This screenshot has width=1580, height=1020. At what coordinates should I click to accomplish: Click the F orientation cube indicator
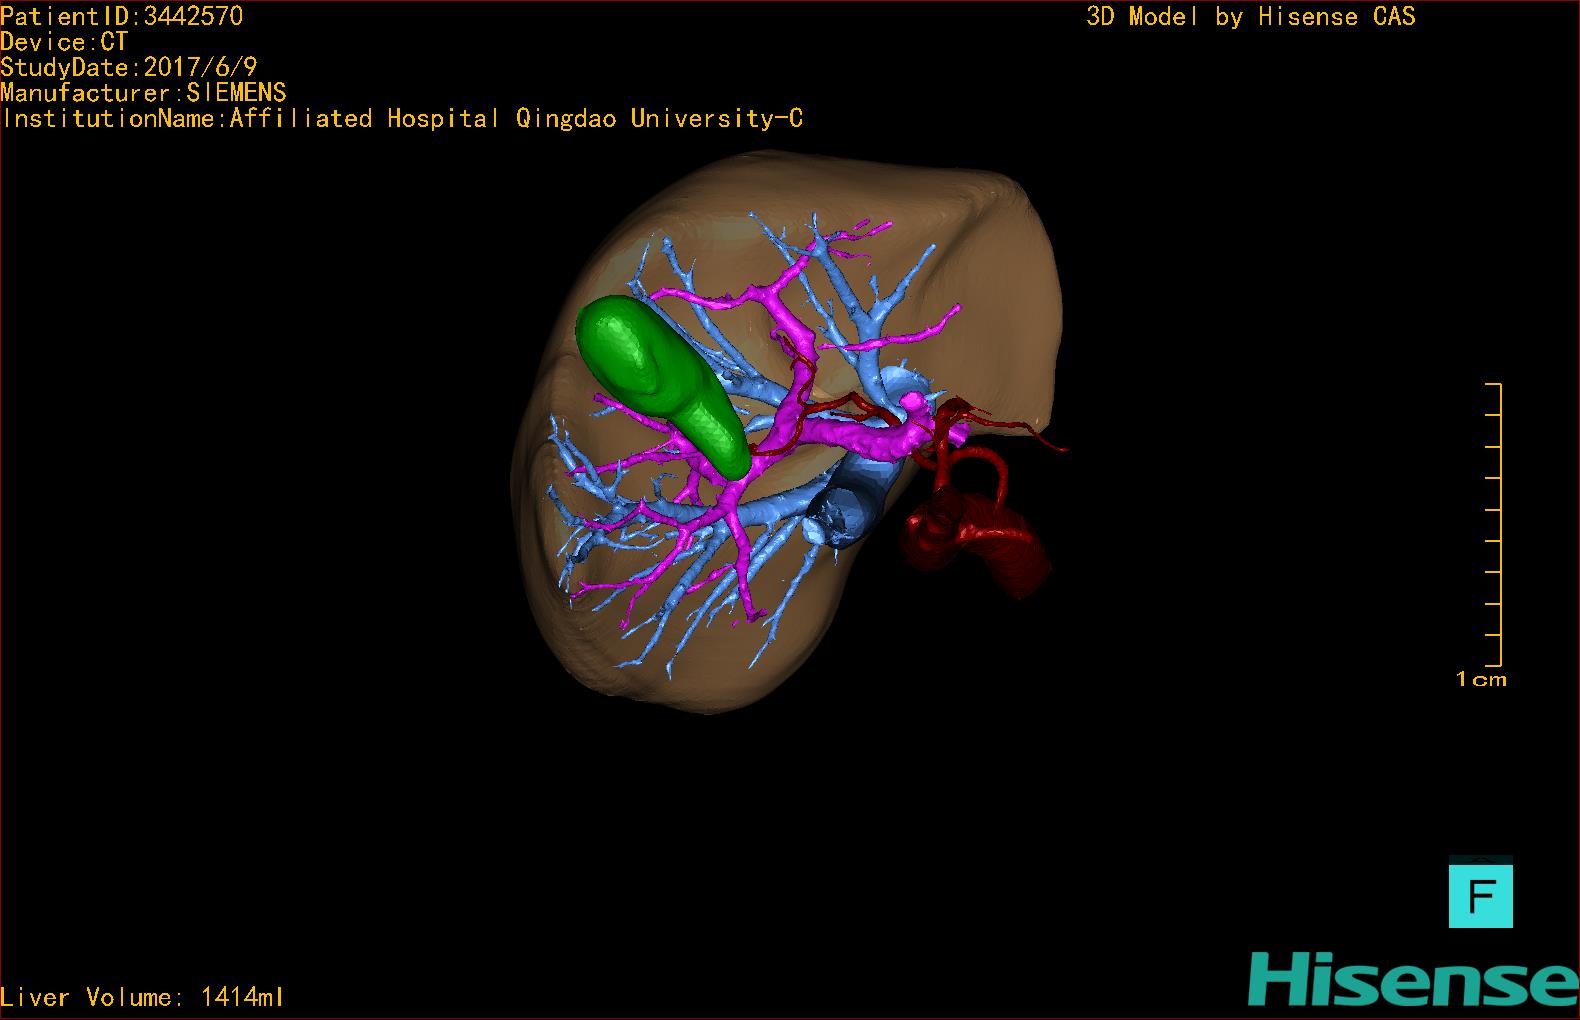(x=1481, y=894)
